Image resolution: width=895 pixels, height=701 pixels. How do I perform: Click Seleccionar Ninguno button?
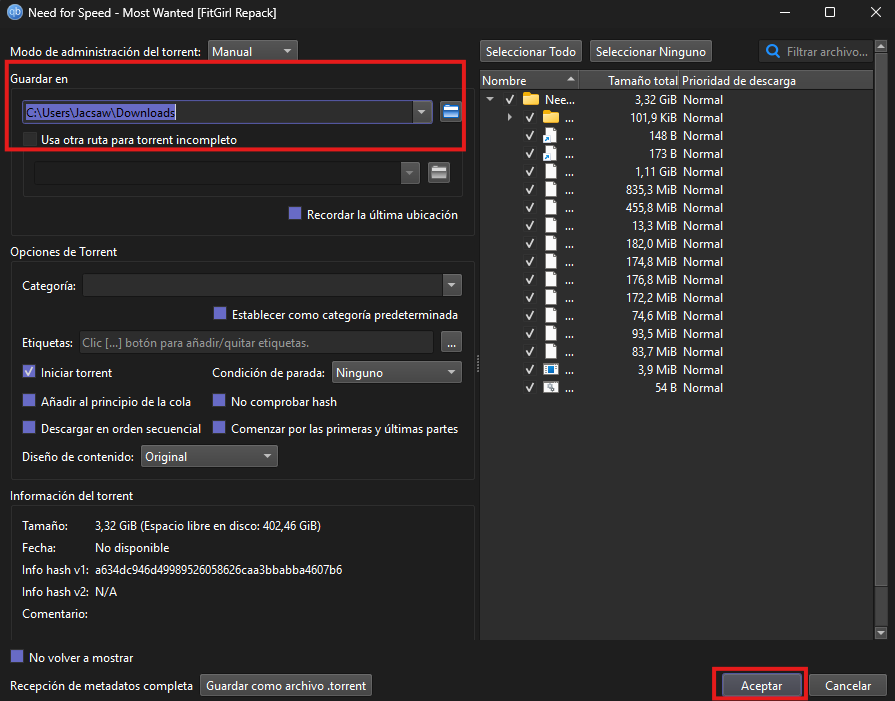click(651, 51)
